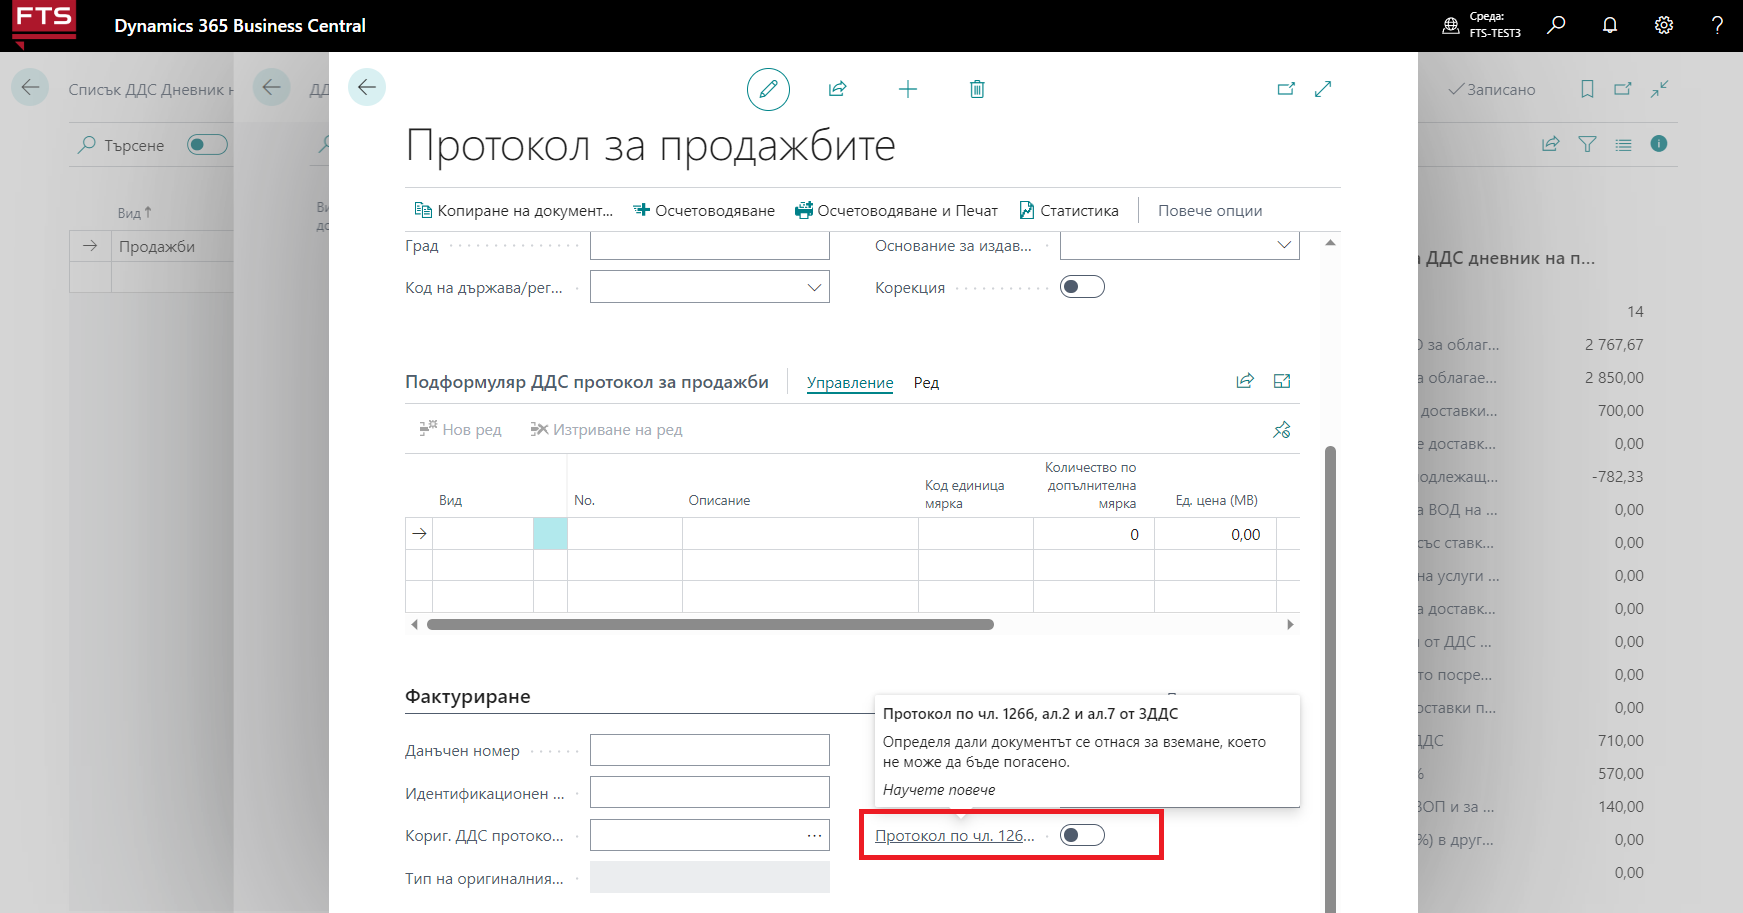This screenshot has height=913, width=1743.
Task: Expand the page with the arrows icon
Action: click(x=1323, y=89)
